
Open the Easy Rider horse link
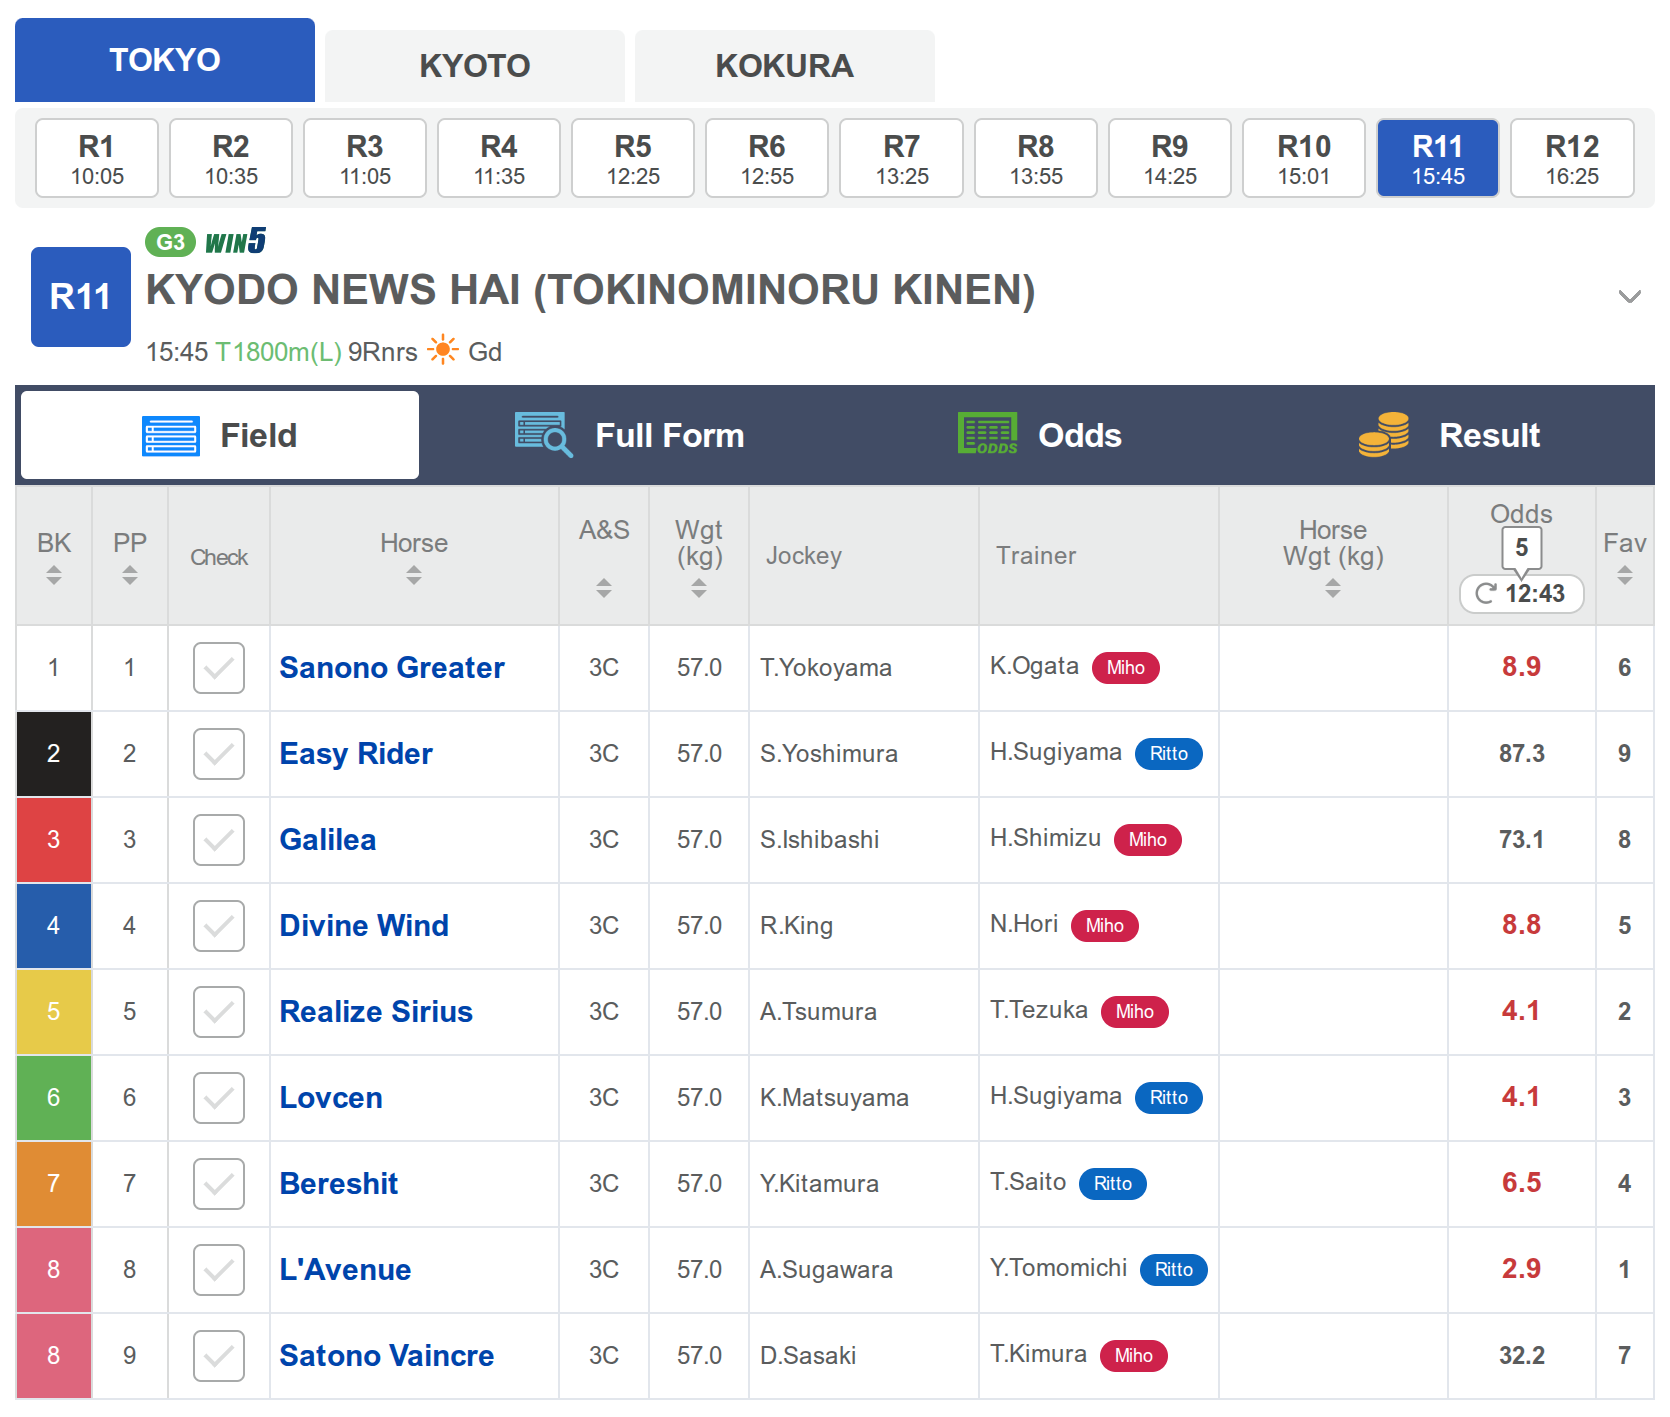[x=356, y=754]
